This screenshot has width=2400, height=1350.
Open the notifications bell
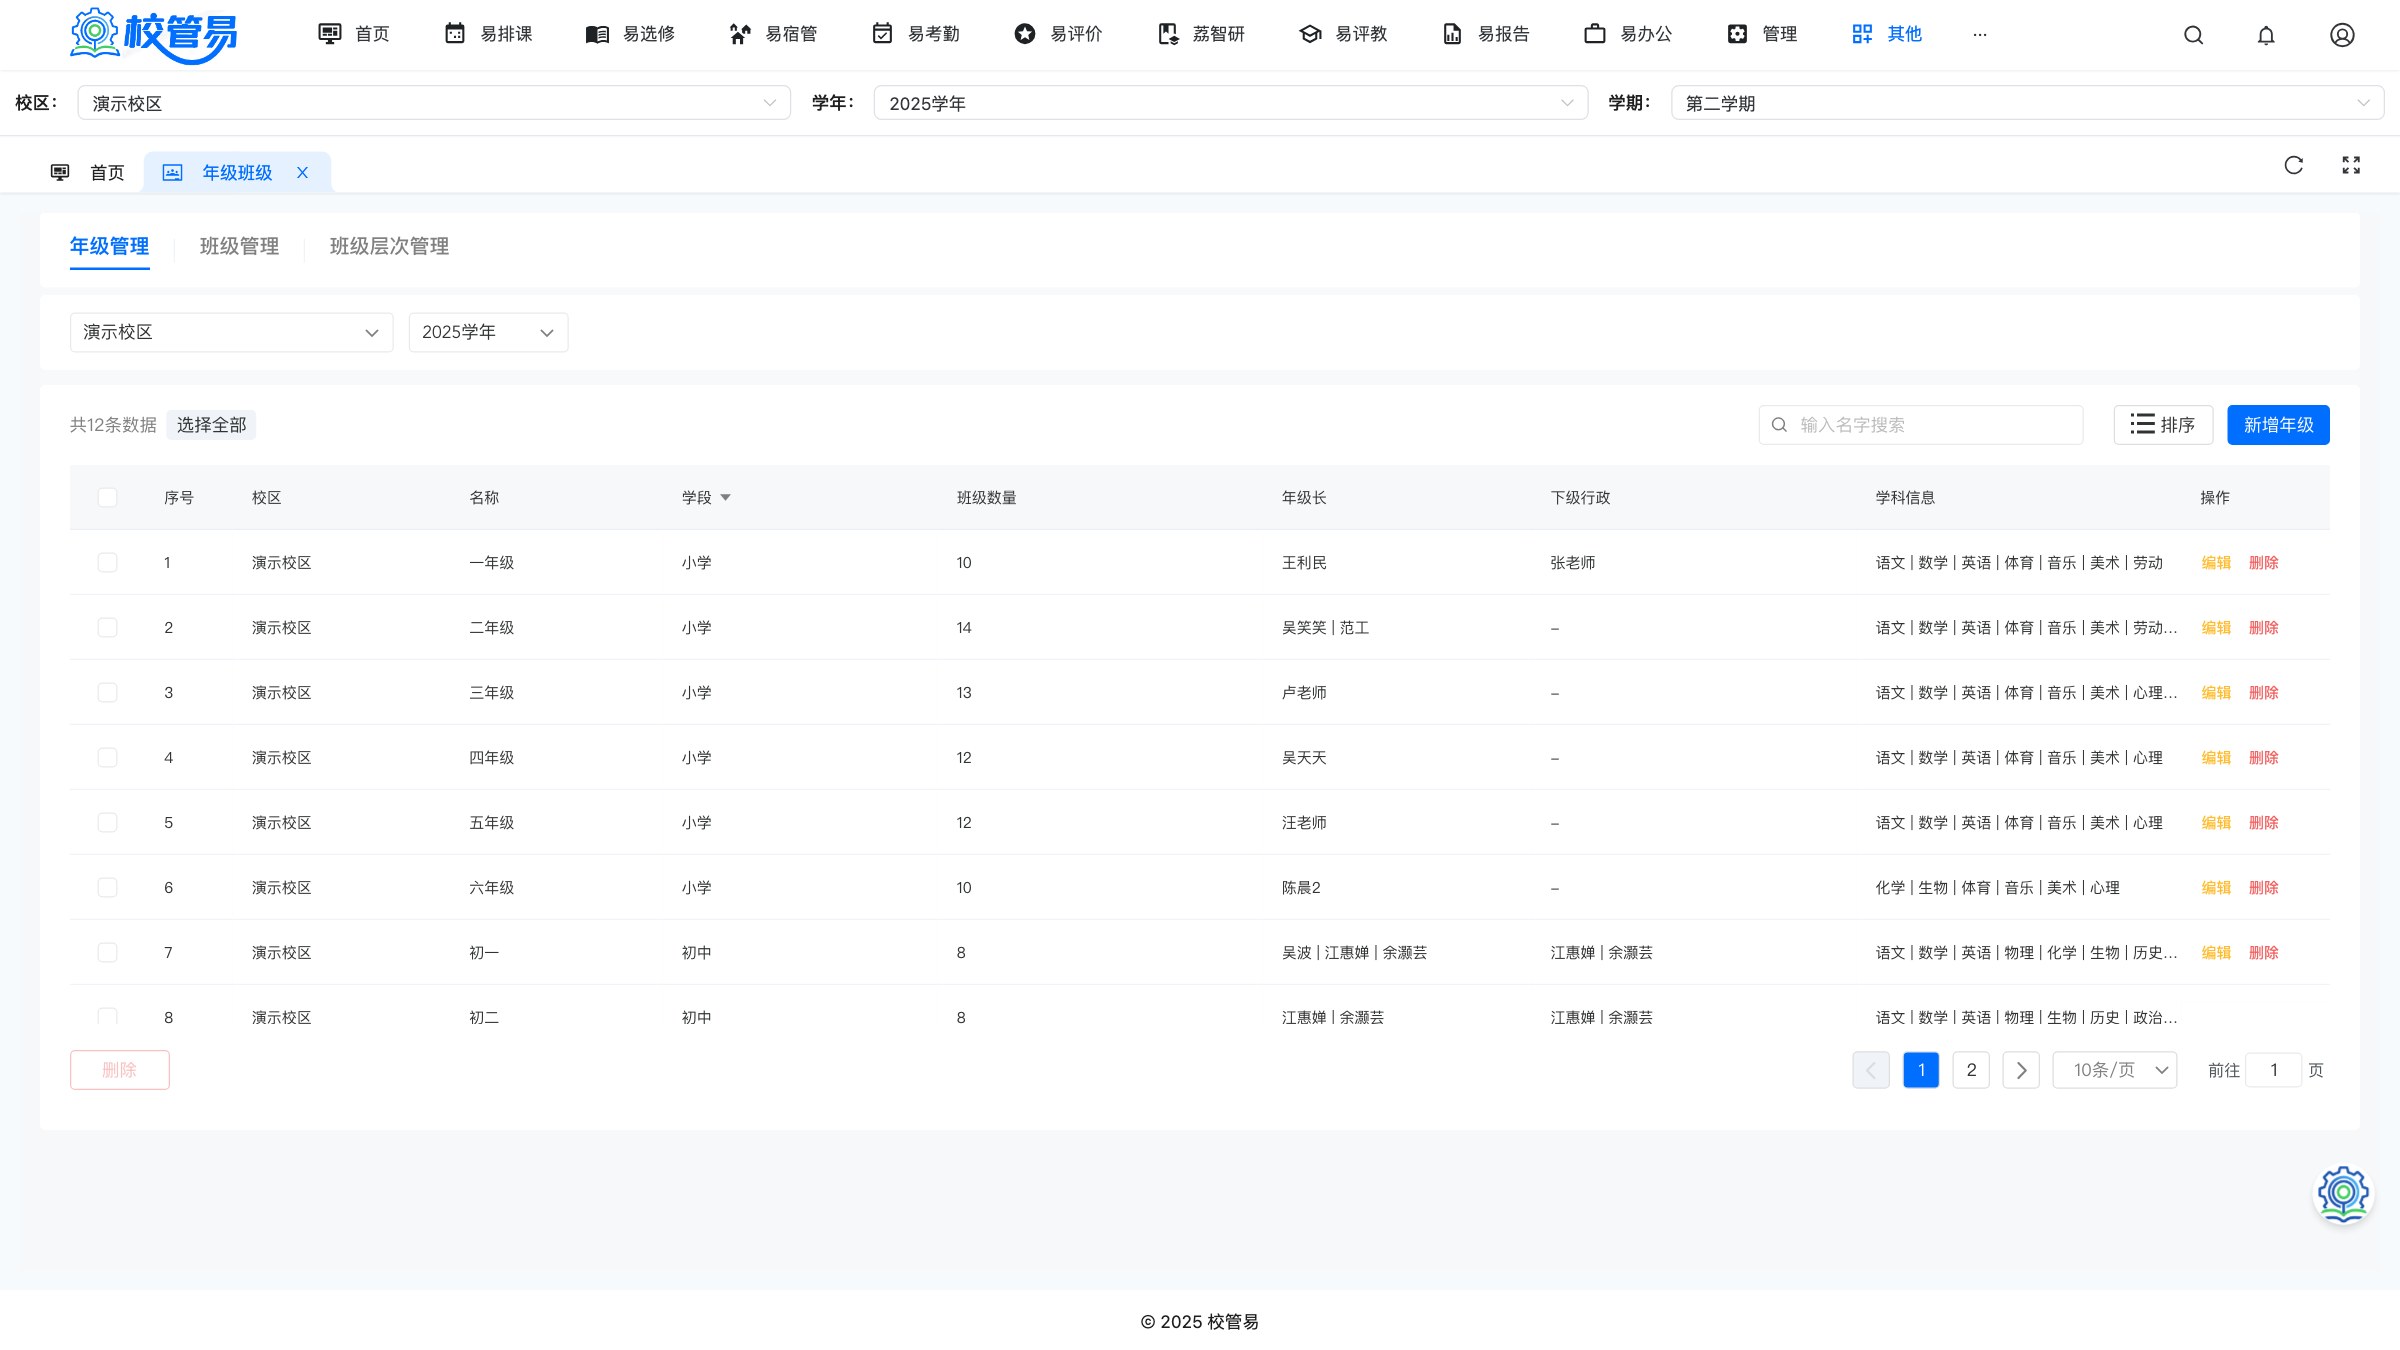point(2266,35)
